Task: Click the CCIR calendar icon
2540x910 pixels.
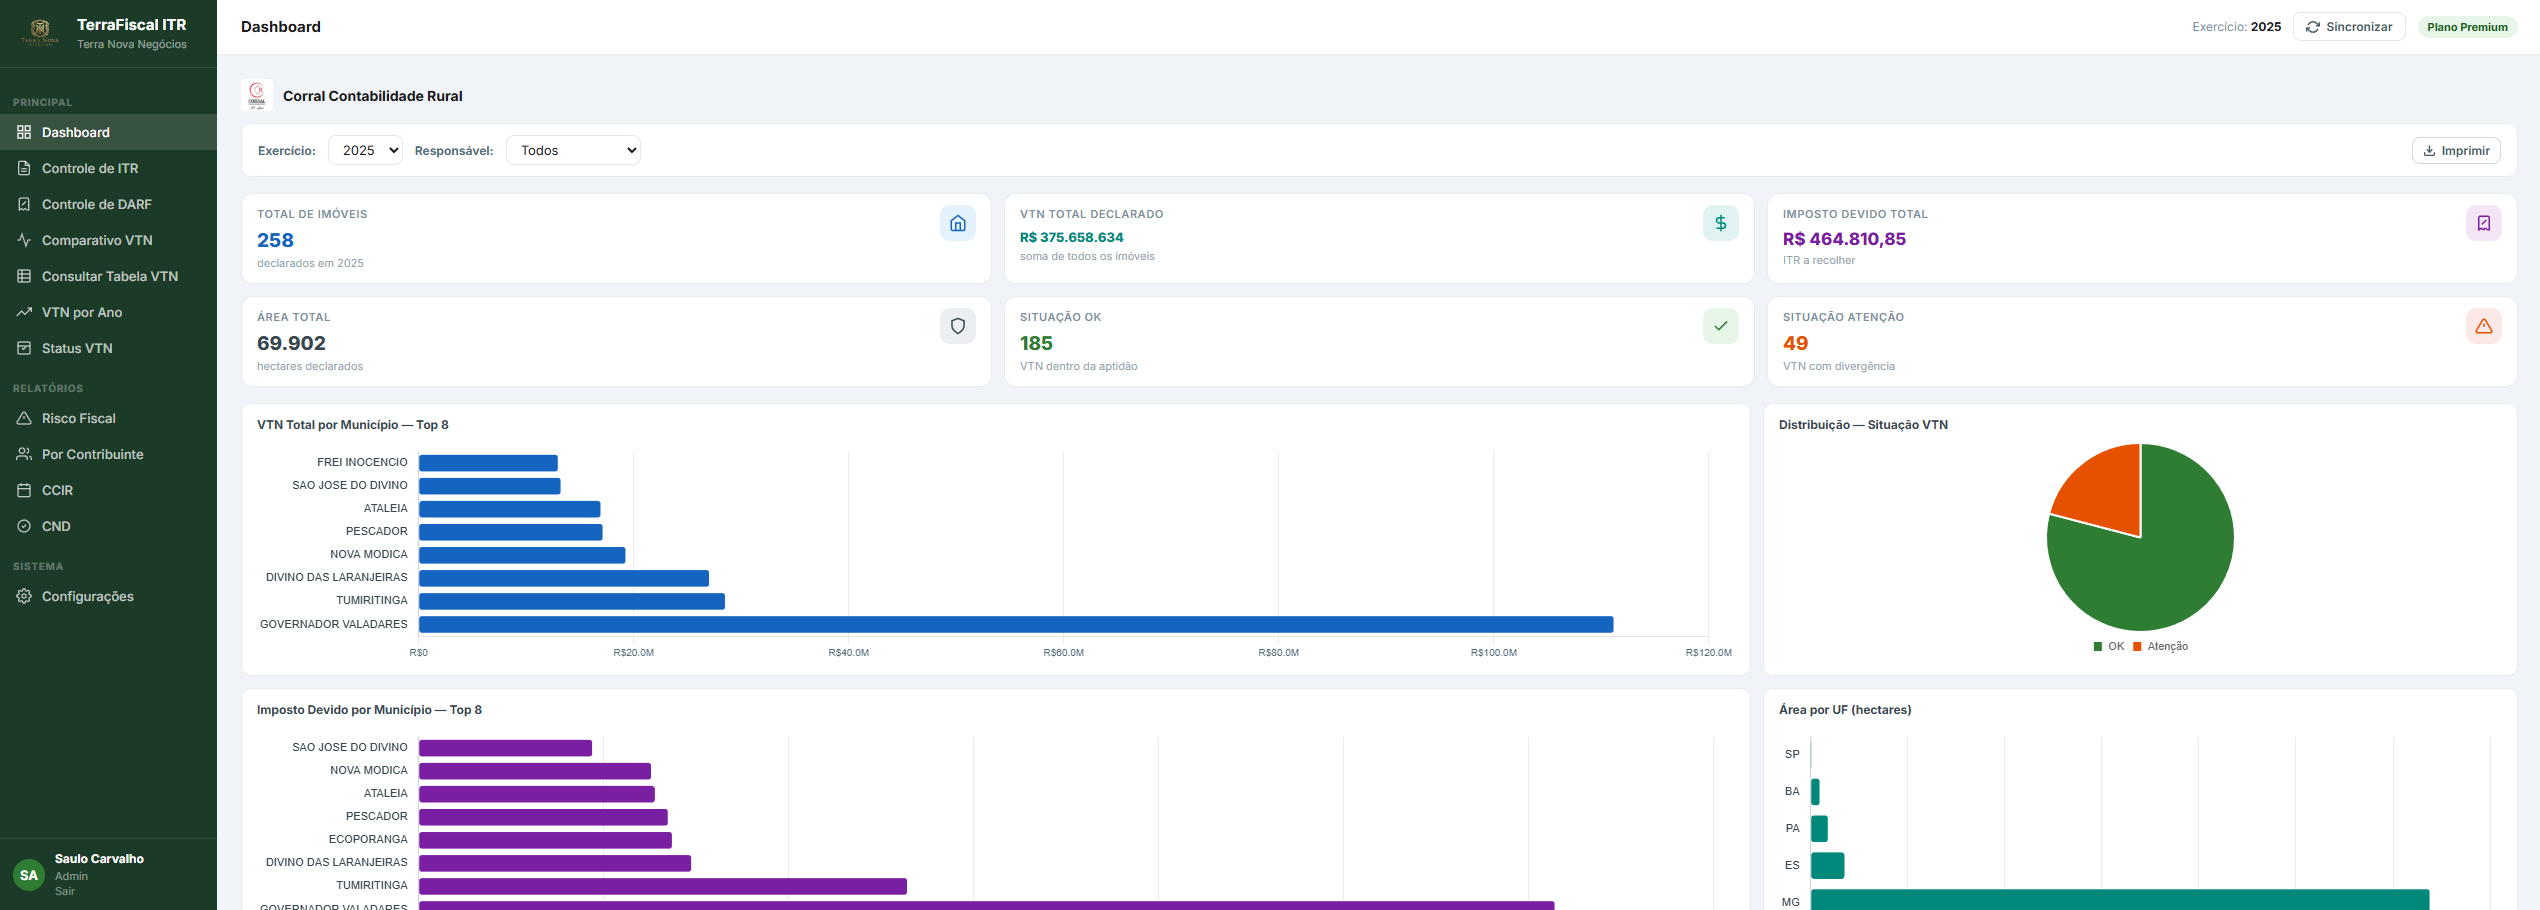Action: 24,490
